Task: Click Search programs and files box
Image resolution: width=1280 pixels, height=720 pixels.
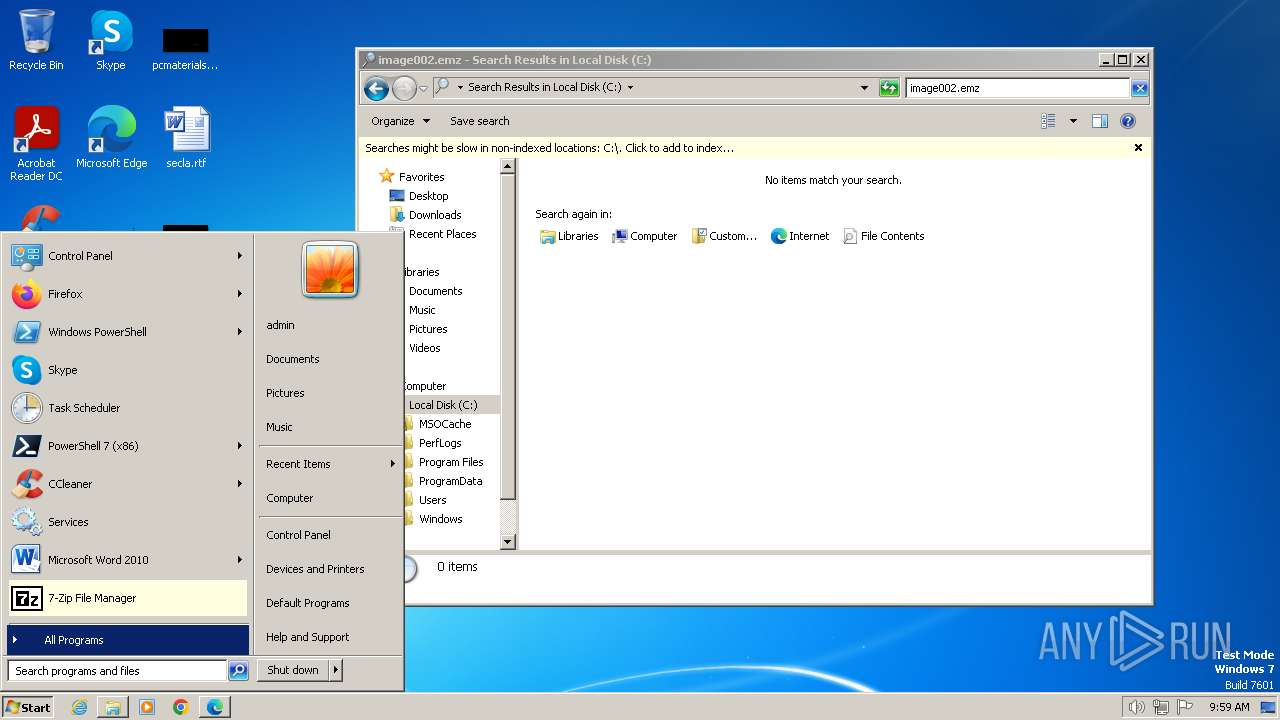Action: (x=117, y=671)
